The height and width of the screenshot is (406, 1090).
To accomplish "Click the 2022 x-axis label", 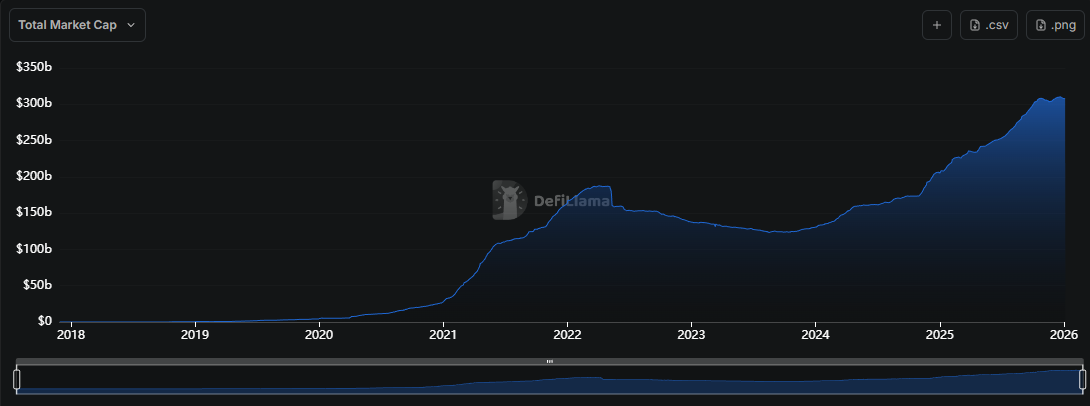I will point(567,335).
